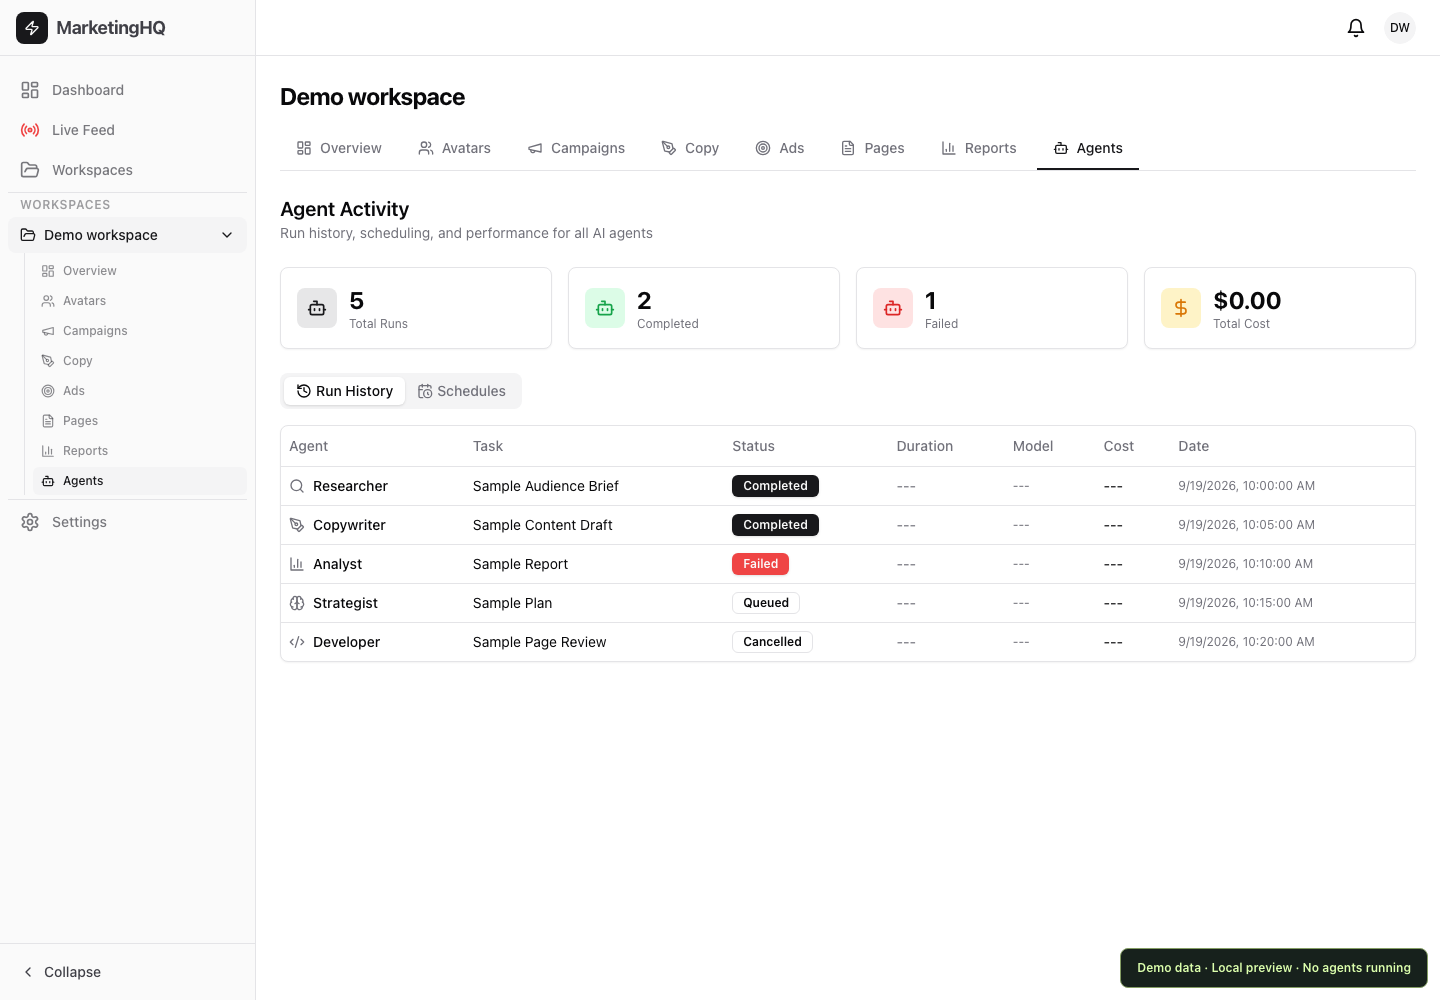Click the Strategist brain icon
The image size is (1440, 1000).
pos(297,603)
